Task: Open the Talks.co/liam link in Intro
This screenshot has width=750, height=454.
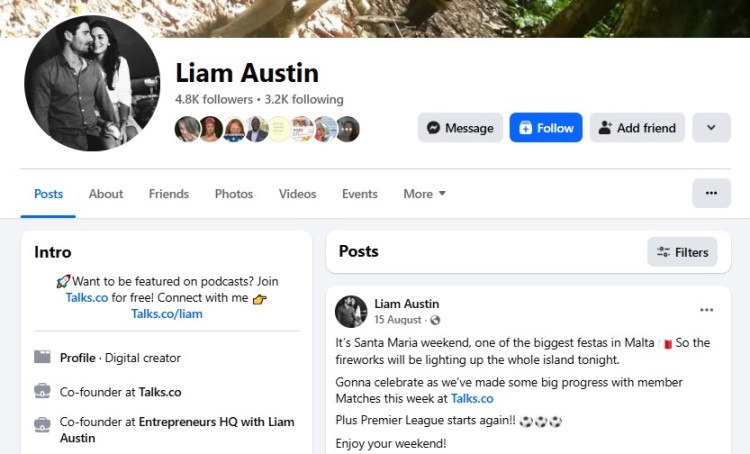Action: coord(167,314)
